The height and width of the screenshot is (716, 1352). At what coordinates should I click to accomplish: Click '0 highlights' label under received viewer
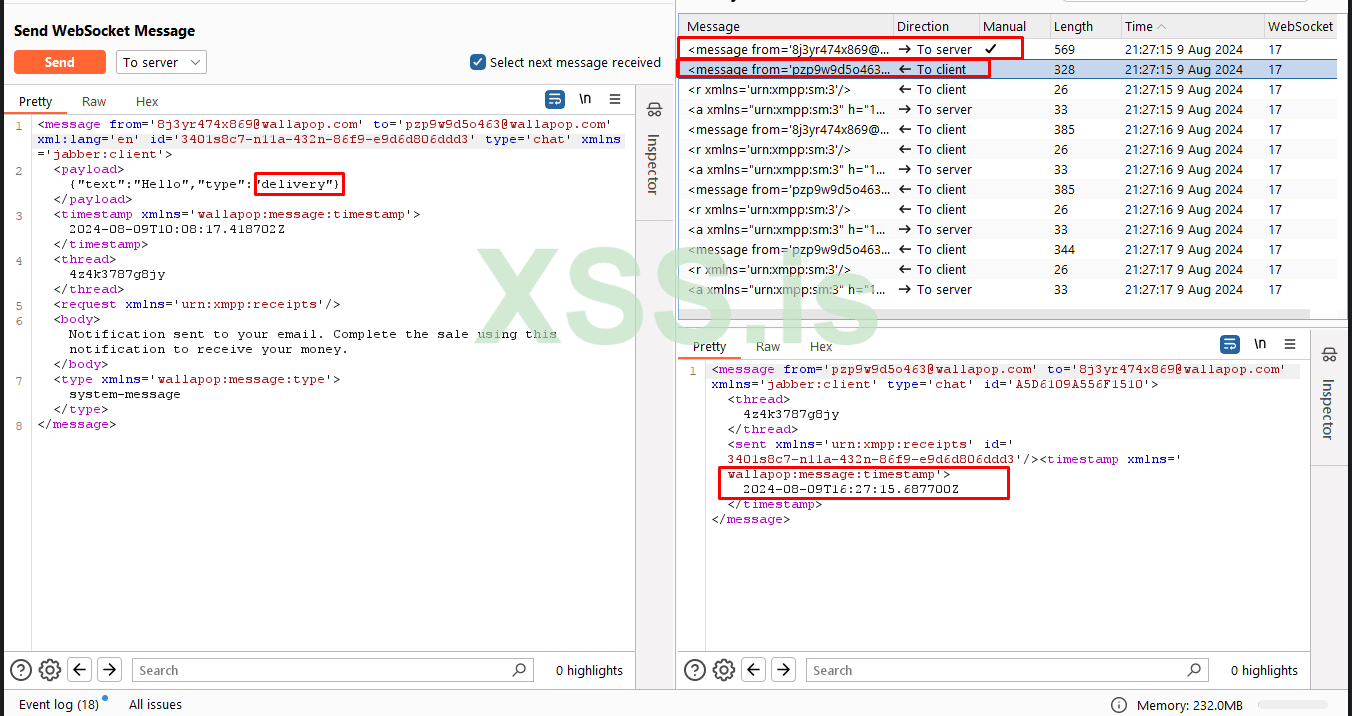(x=1264, y=670)
